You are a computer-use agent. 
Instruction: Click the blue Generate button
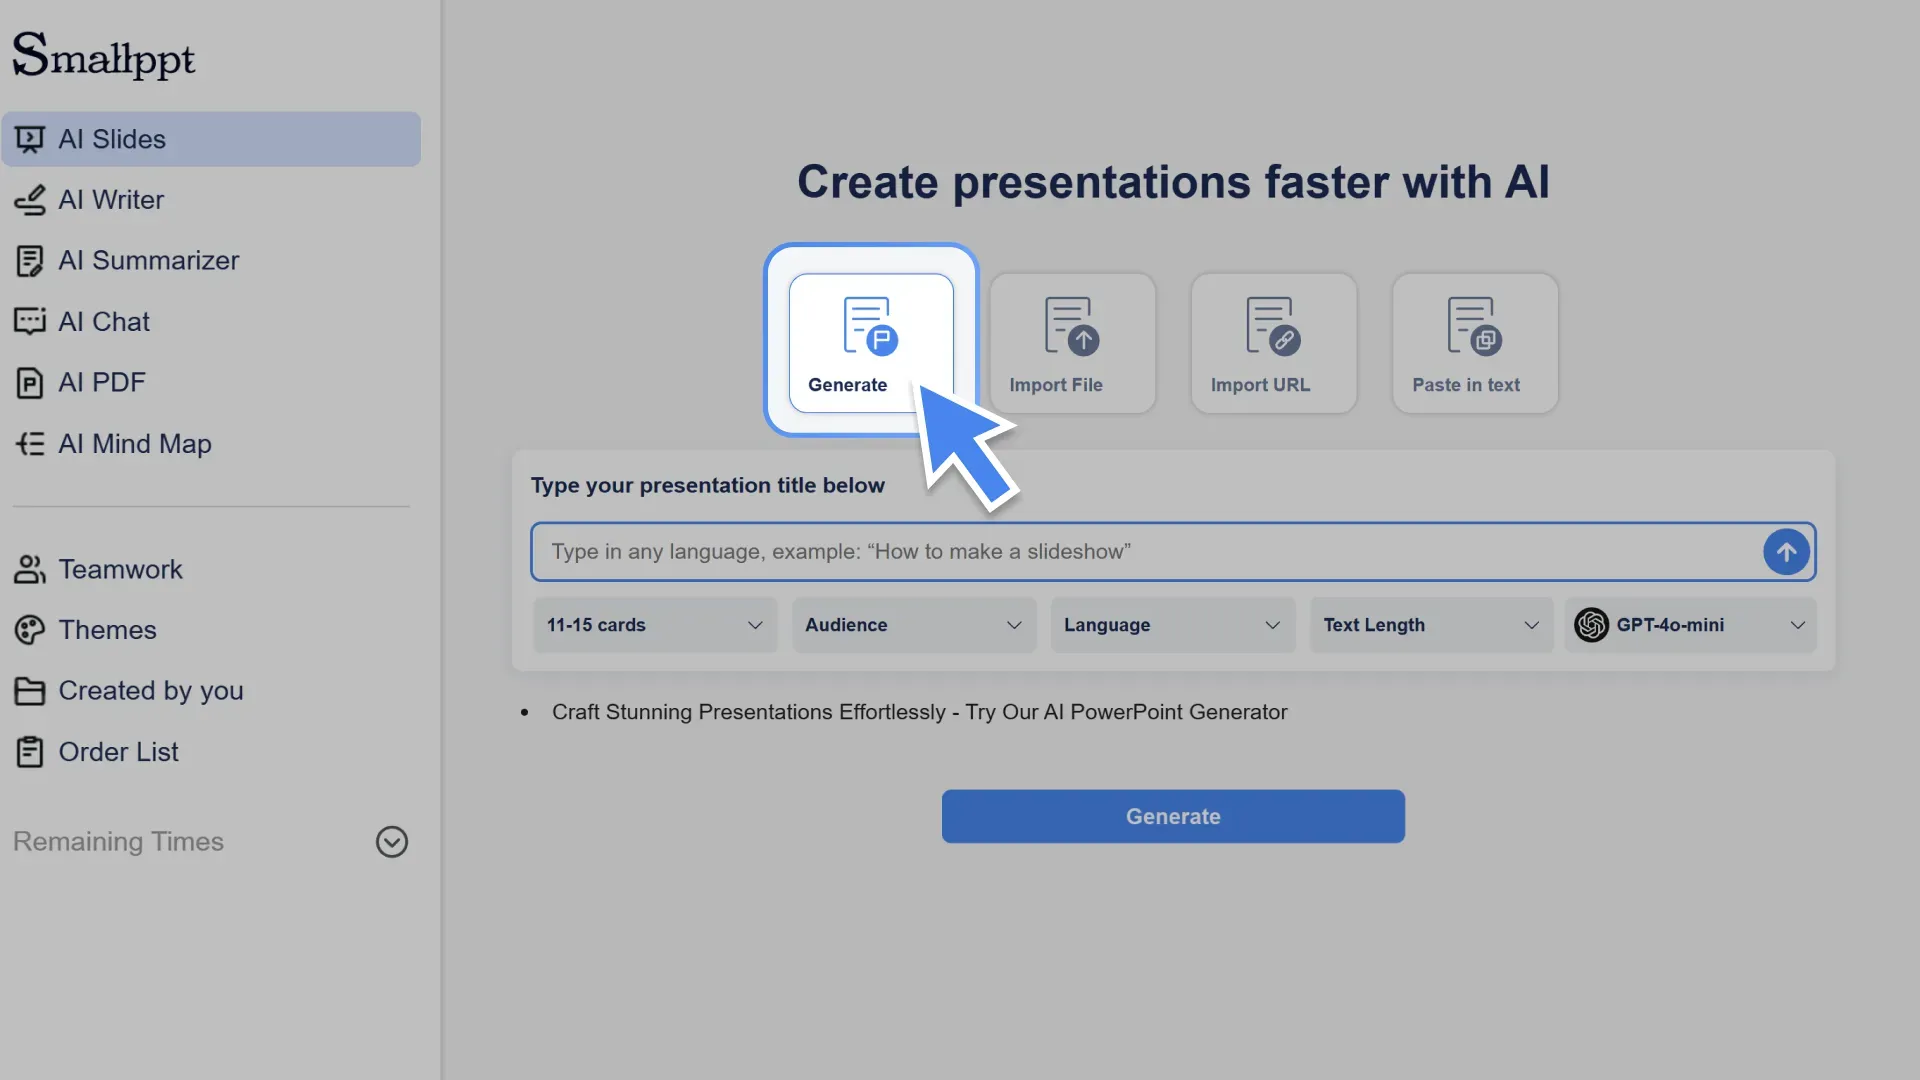point(1172,816)
